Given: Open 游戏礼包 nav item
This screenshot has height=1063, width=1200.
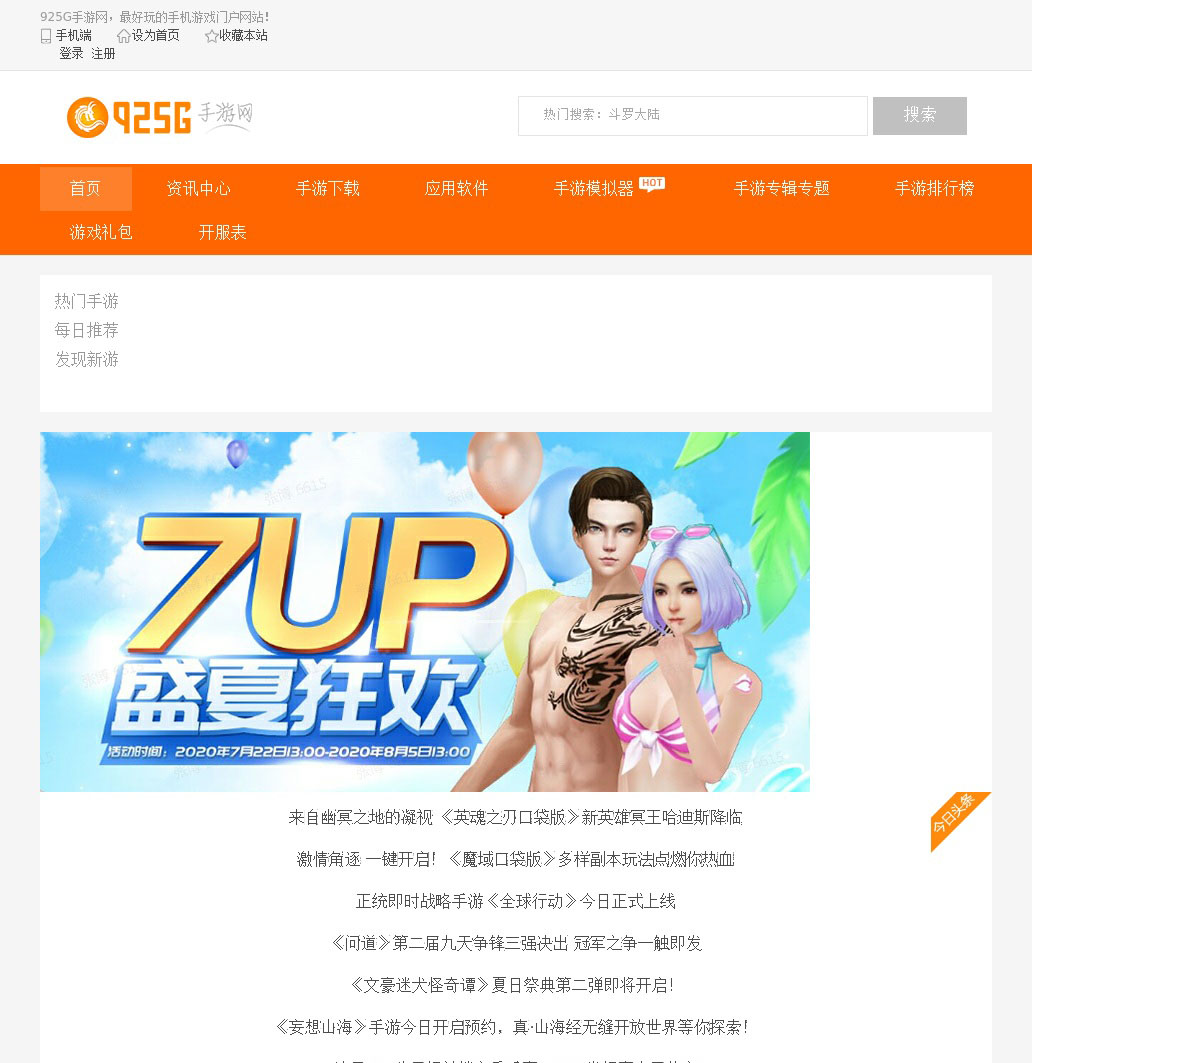Looking at the screenshot, I should [x=101, y=233].
